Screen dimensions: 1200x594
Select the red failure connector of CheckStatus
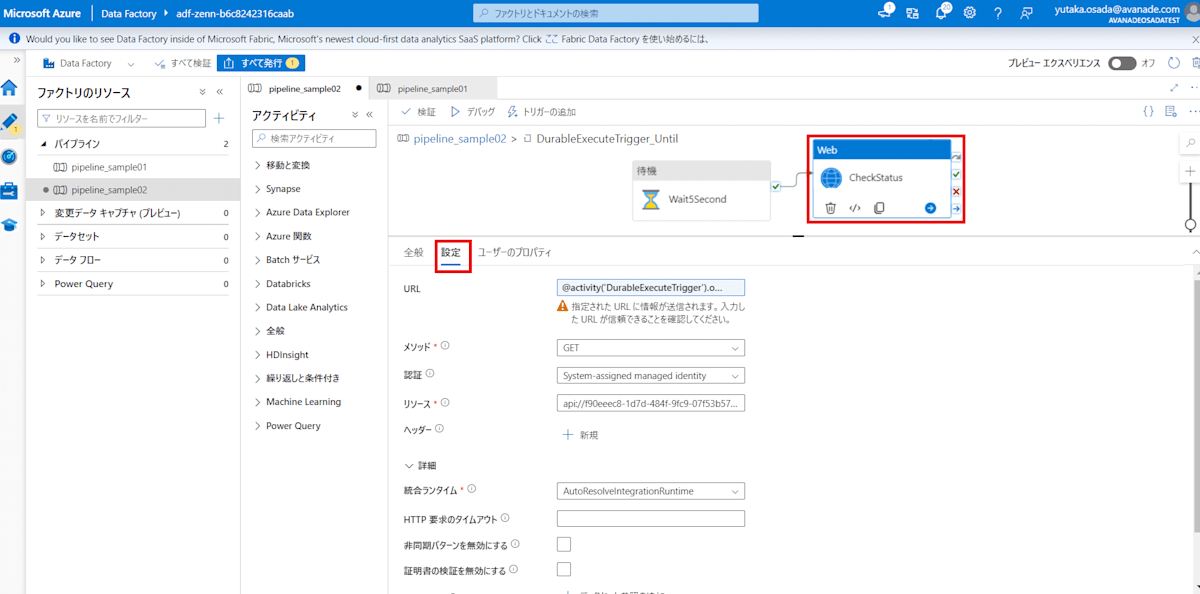point(957,191)
